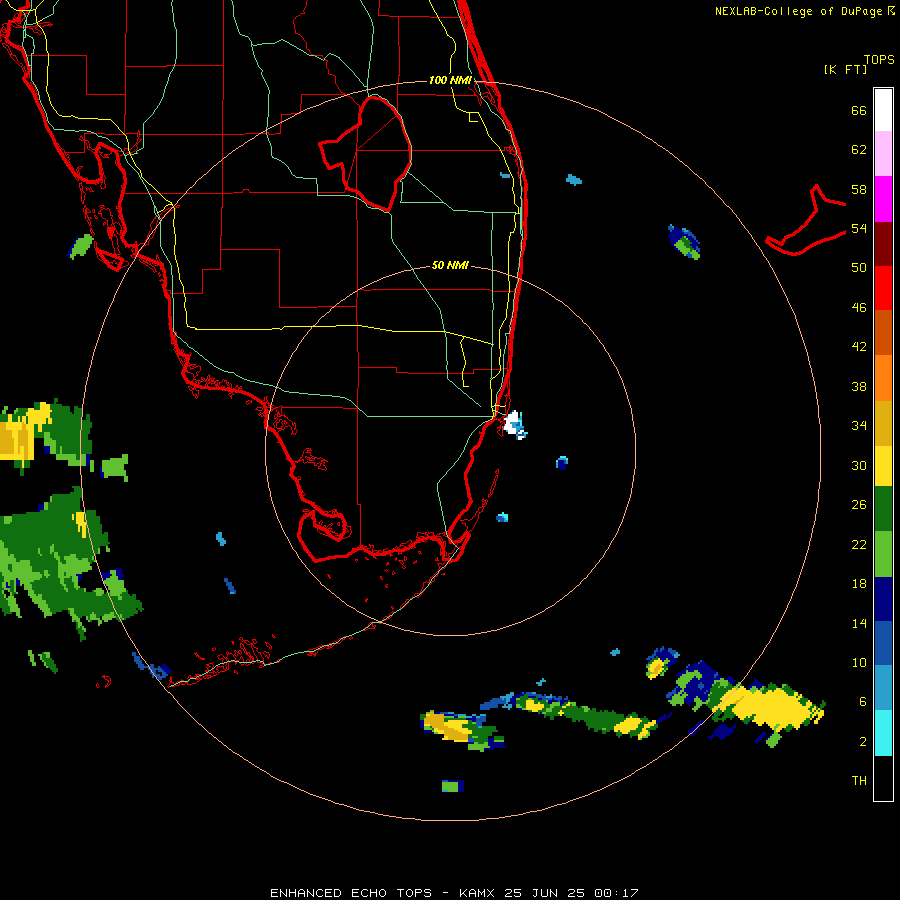The width and height of the screenshot is (900, 900).
Task: Select the 62 value on the legend
Action: point(859,150)
